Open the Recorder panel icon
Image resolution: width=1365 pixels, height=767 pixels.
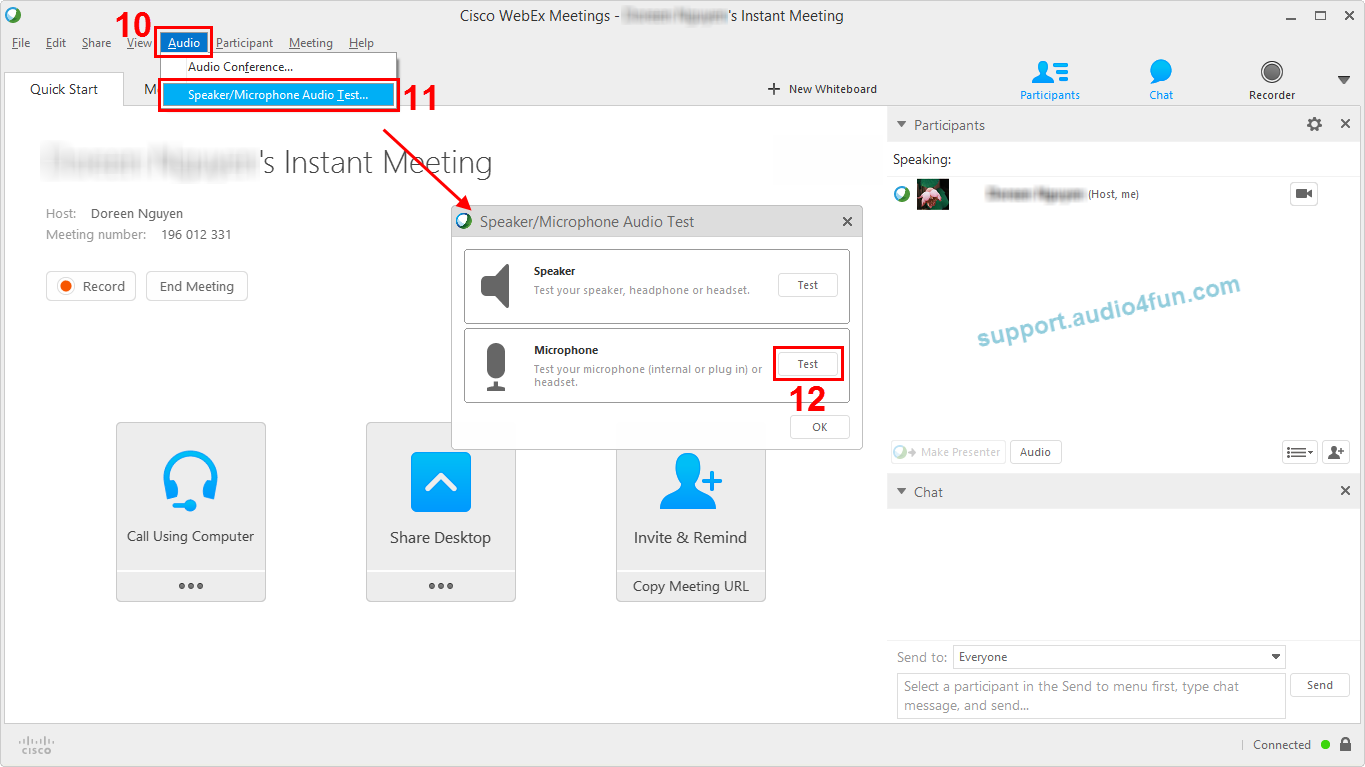pyautogui.click(x=1272, y=80)
